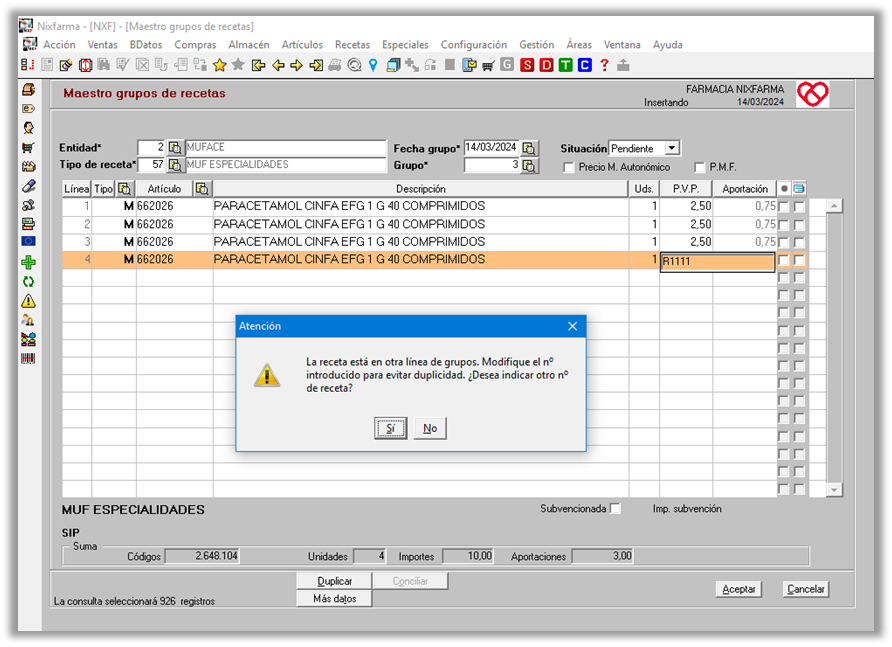Click the grid scrollbar down arrow
Image resolution: width=892 pixels, height=647 pixels.
[834, 490]
